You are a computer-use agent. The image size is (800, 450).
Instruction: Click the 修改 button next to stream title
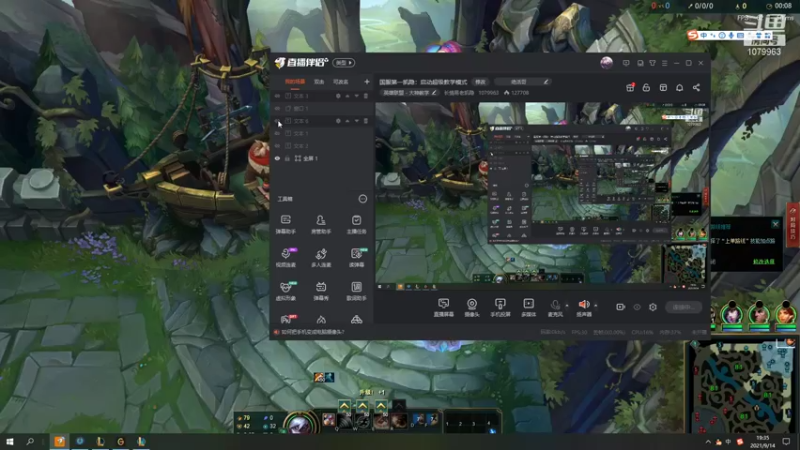pos(480,82)
